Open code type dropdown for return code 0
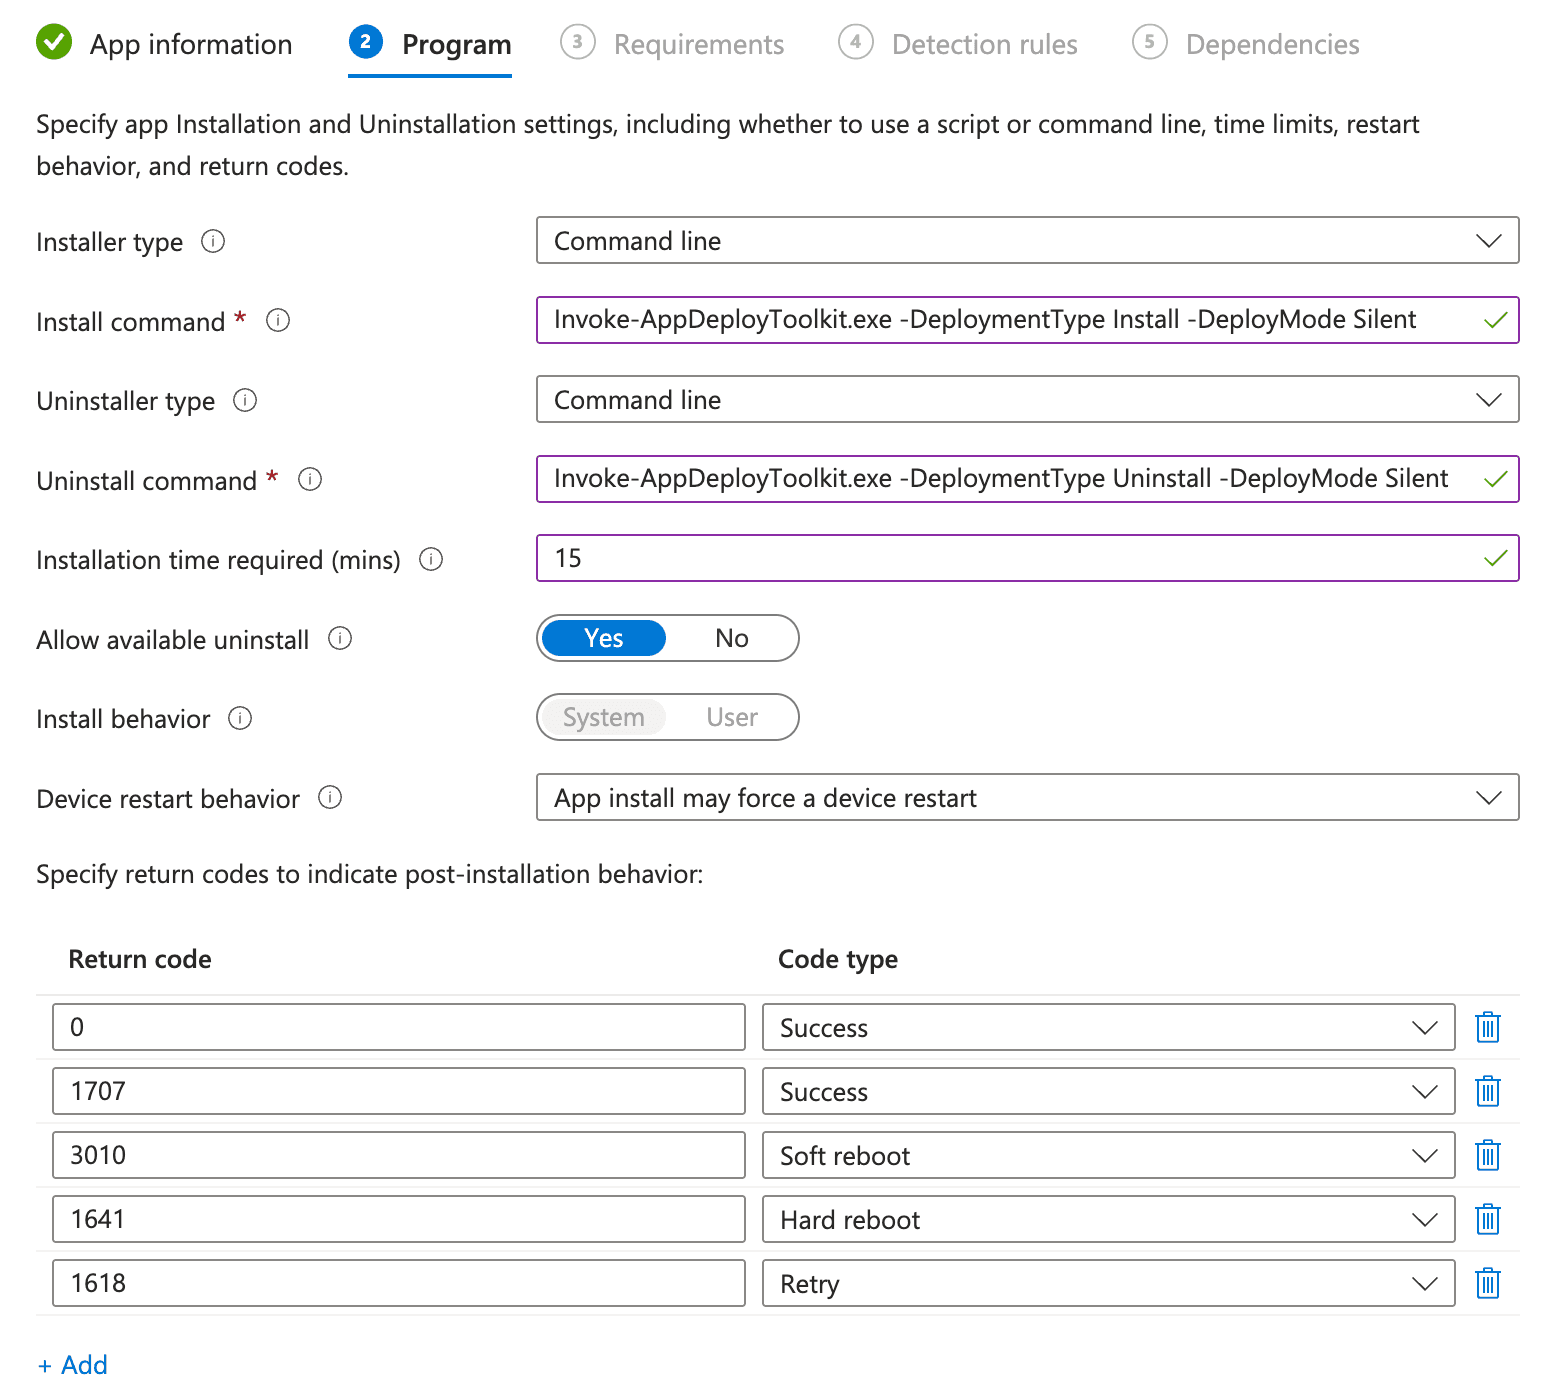Screen dimensions: 1554x1392 (1108, 1027)
